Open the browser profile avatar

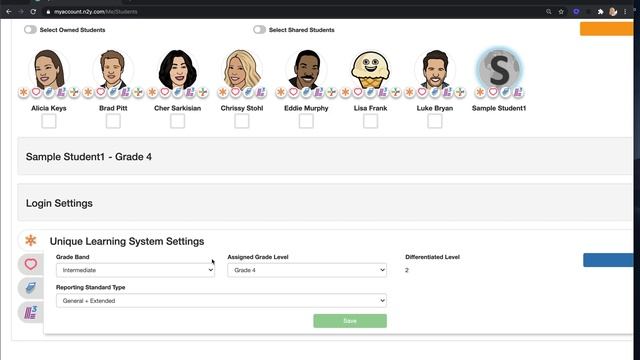(613, 12)
